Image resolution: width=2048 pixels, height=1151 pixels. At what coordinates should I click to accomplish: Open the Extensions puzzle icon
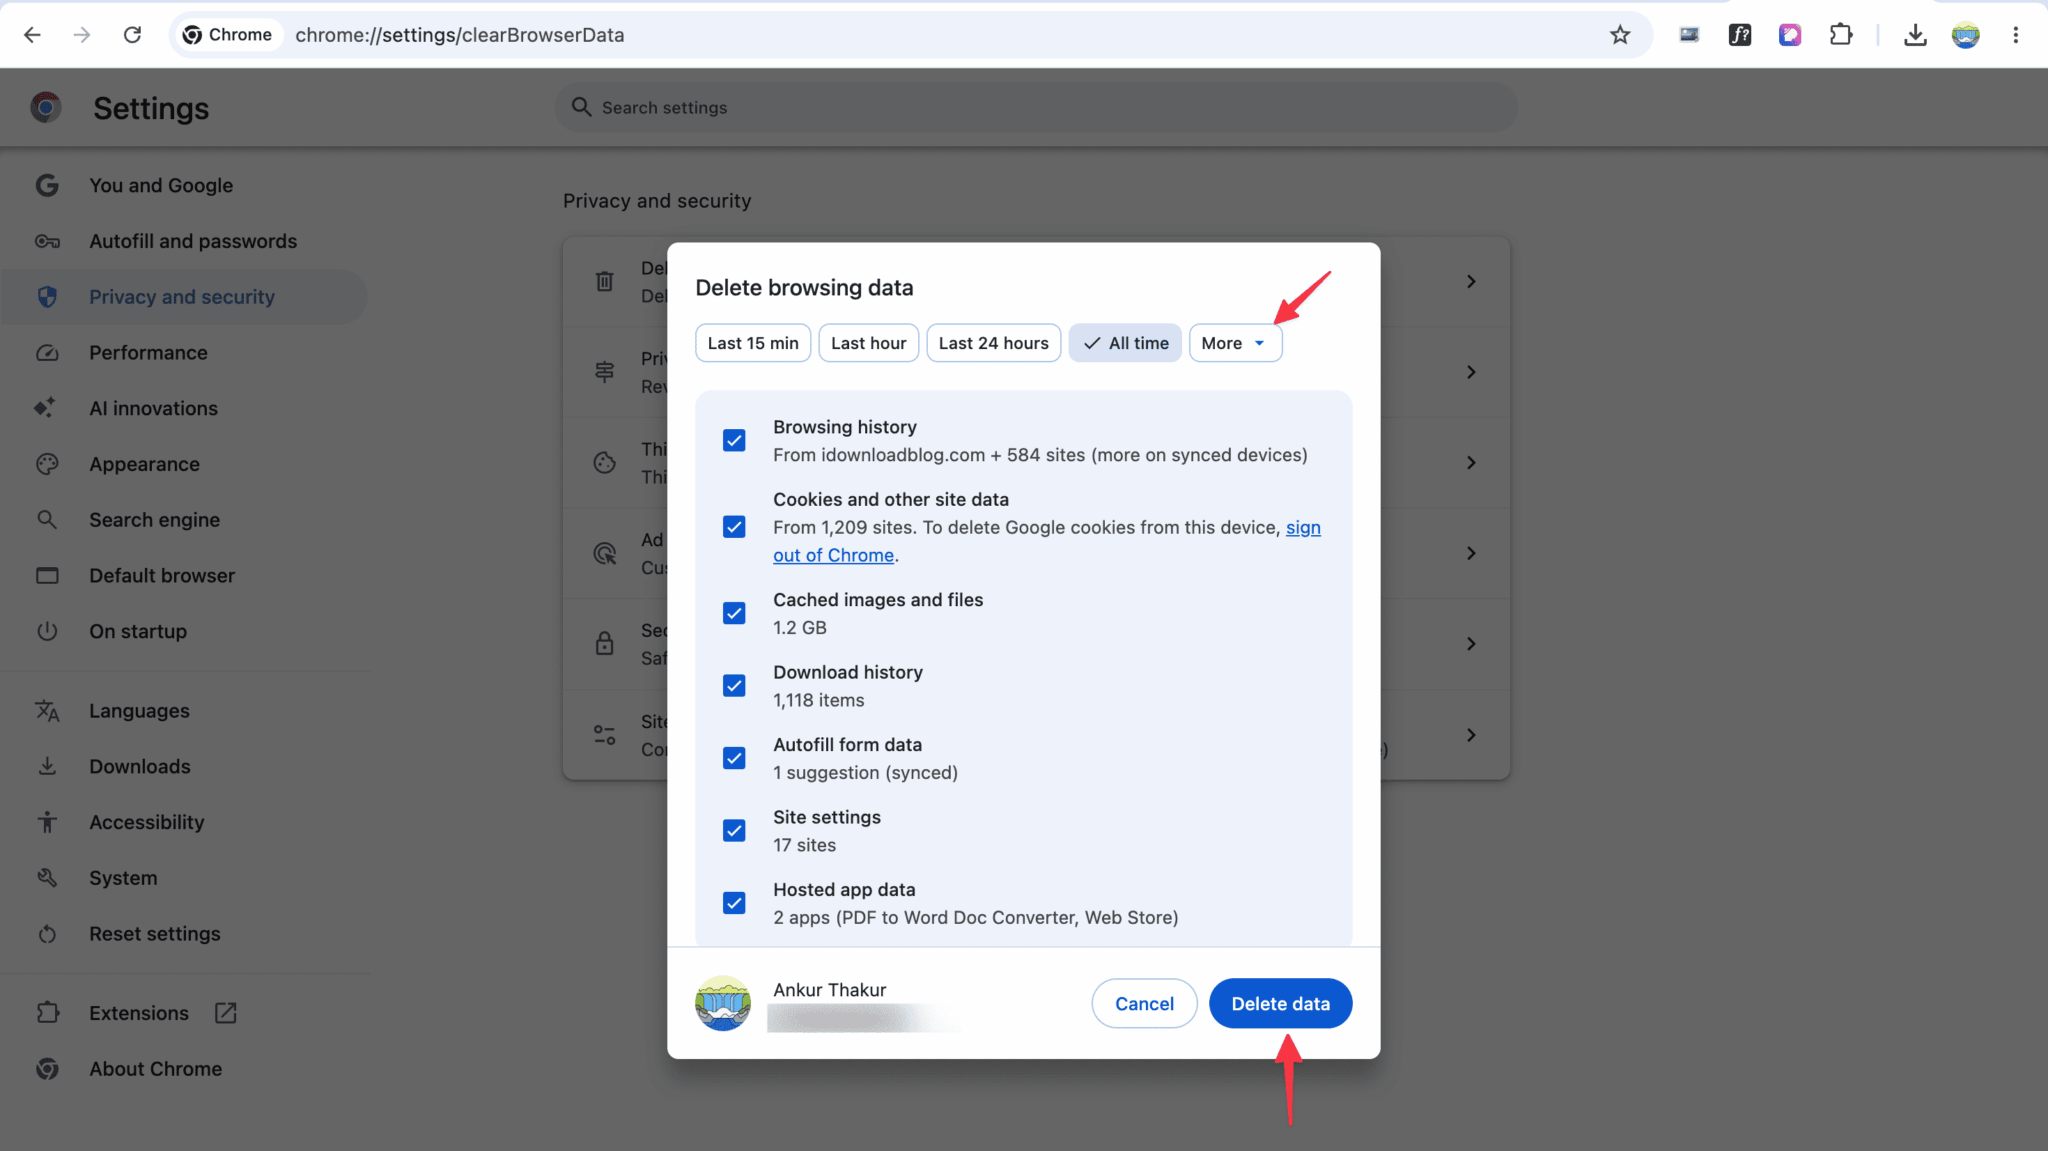[1840, 35]
